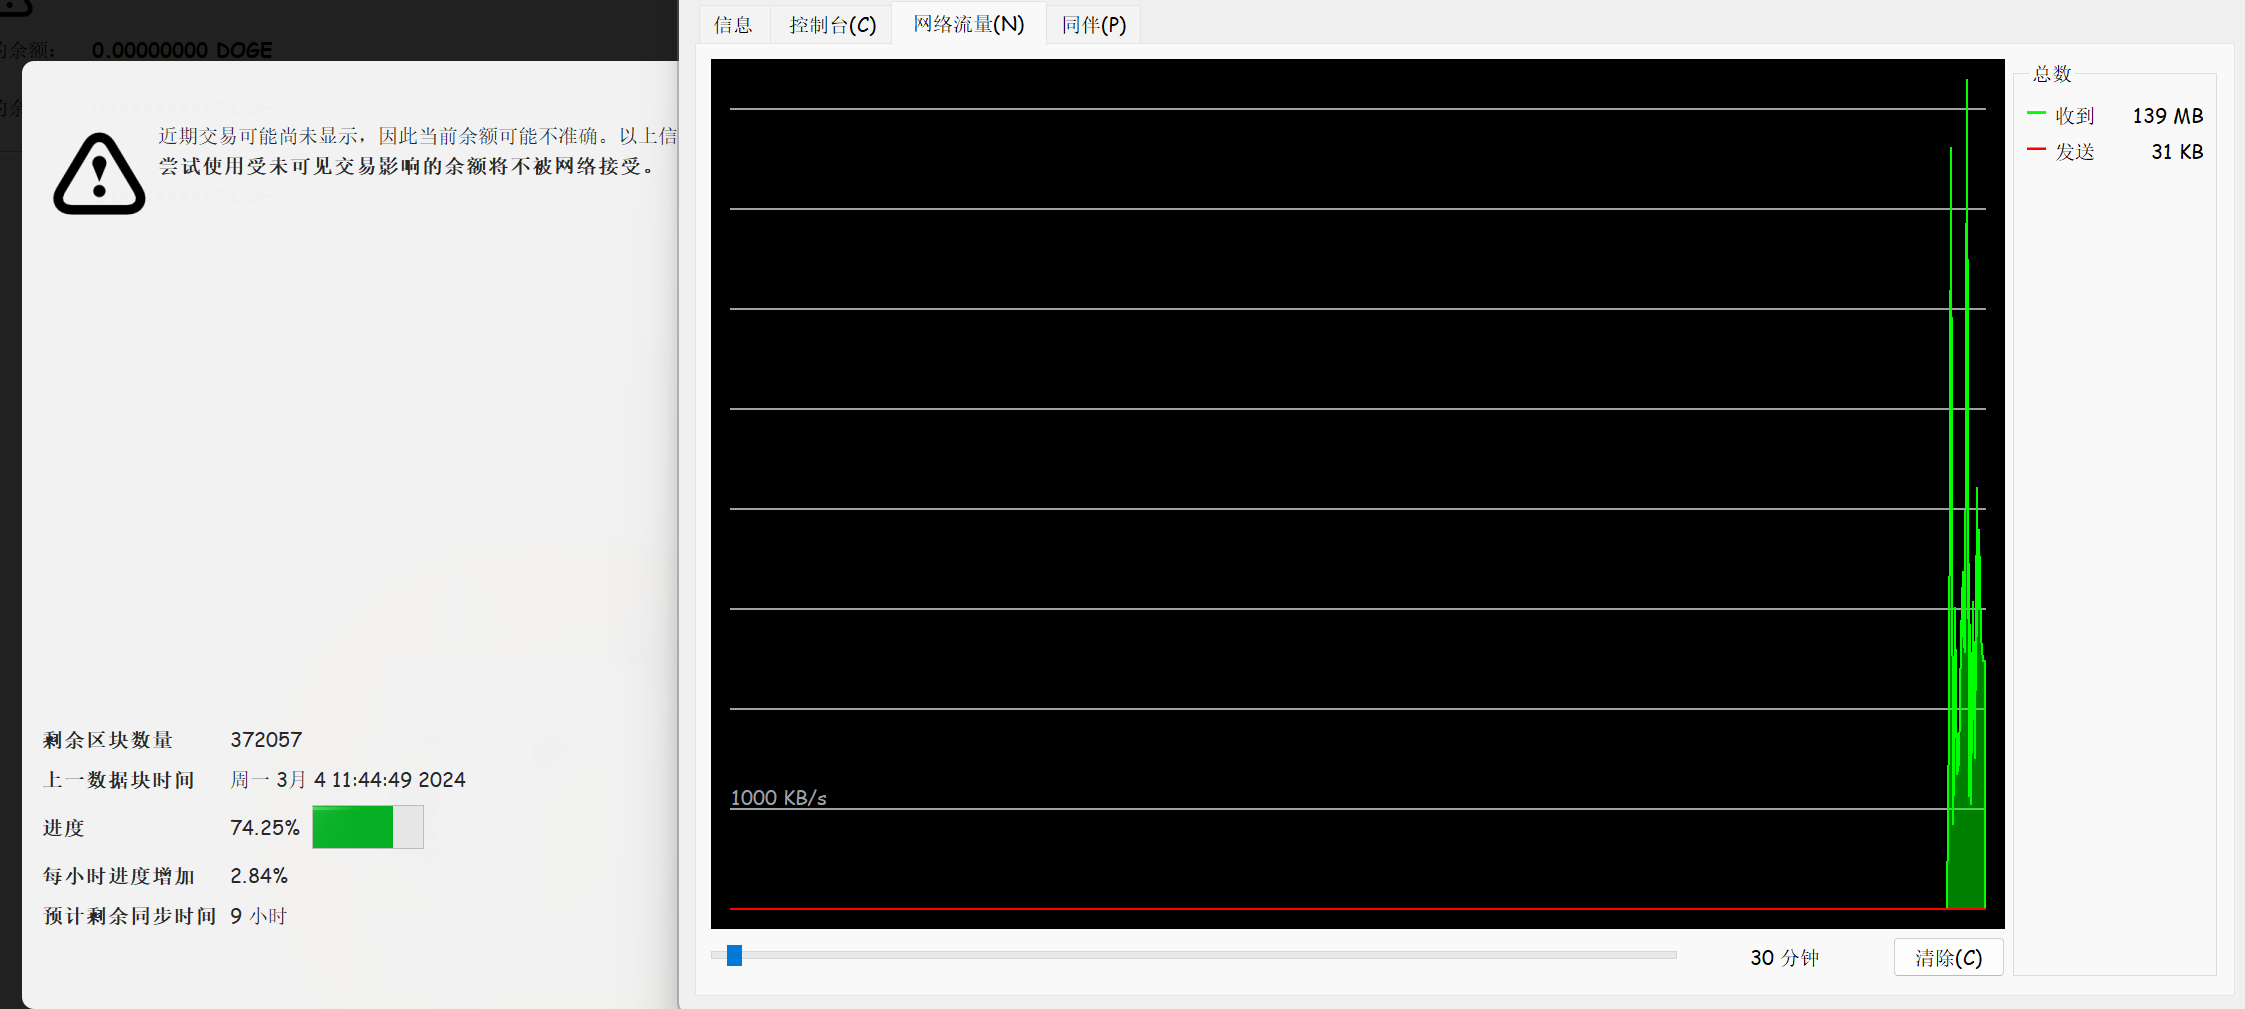Click the middle of the time range slider track

pyautogui.click(x=1194, y=956)
